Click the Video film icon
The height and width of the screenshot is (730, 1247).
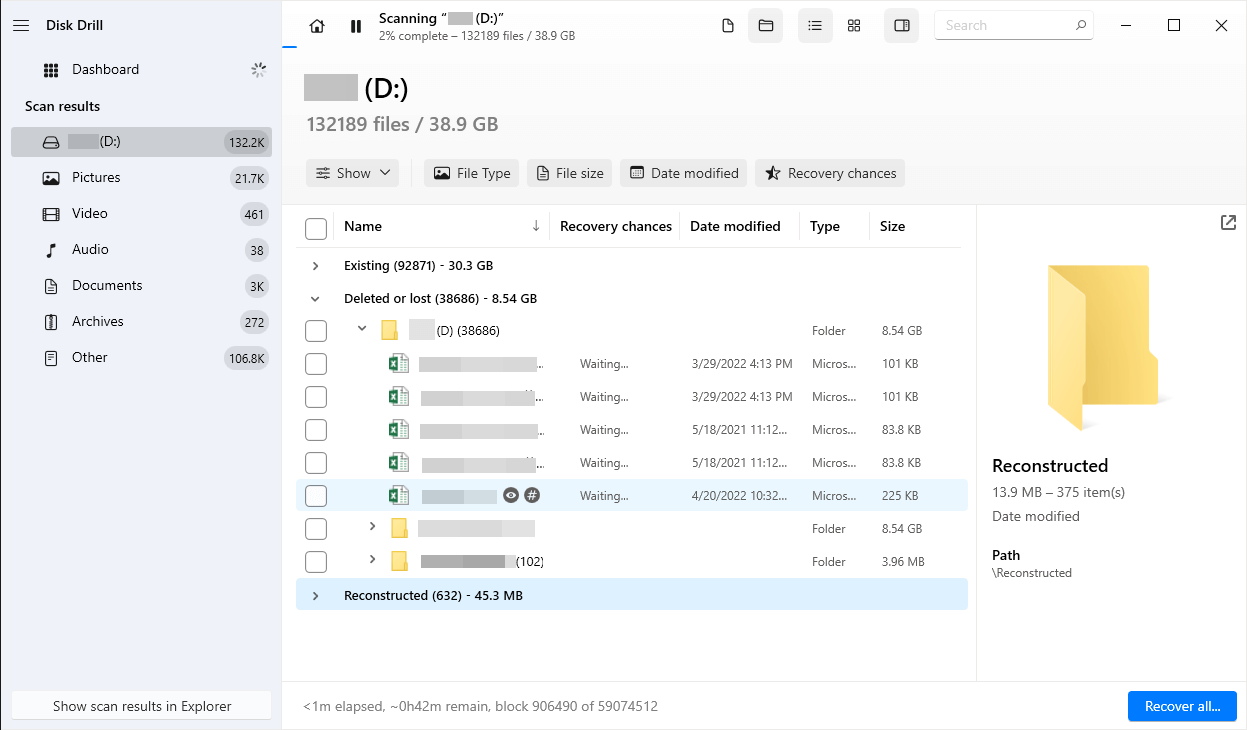[51, 214]
